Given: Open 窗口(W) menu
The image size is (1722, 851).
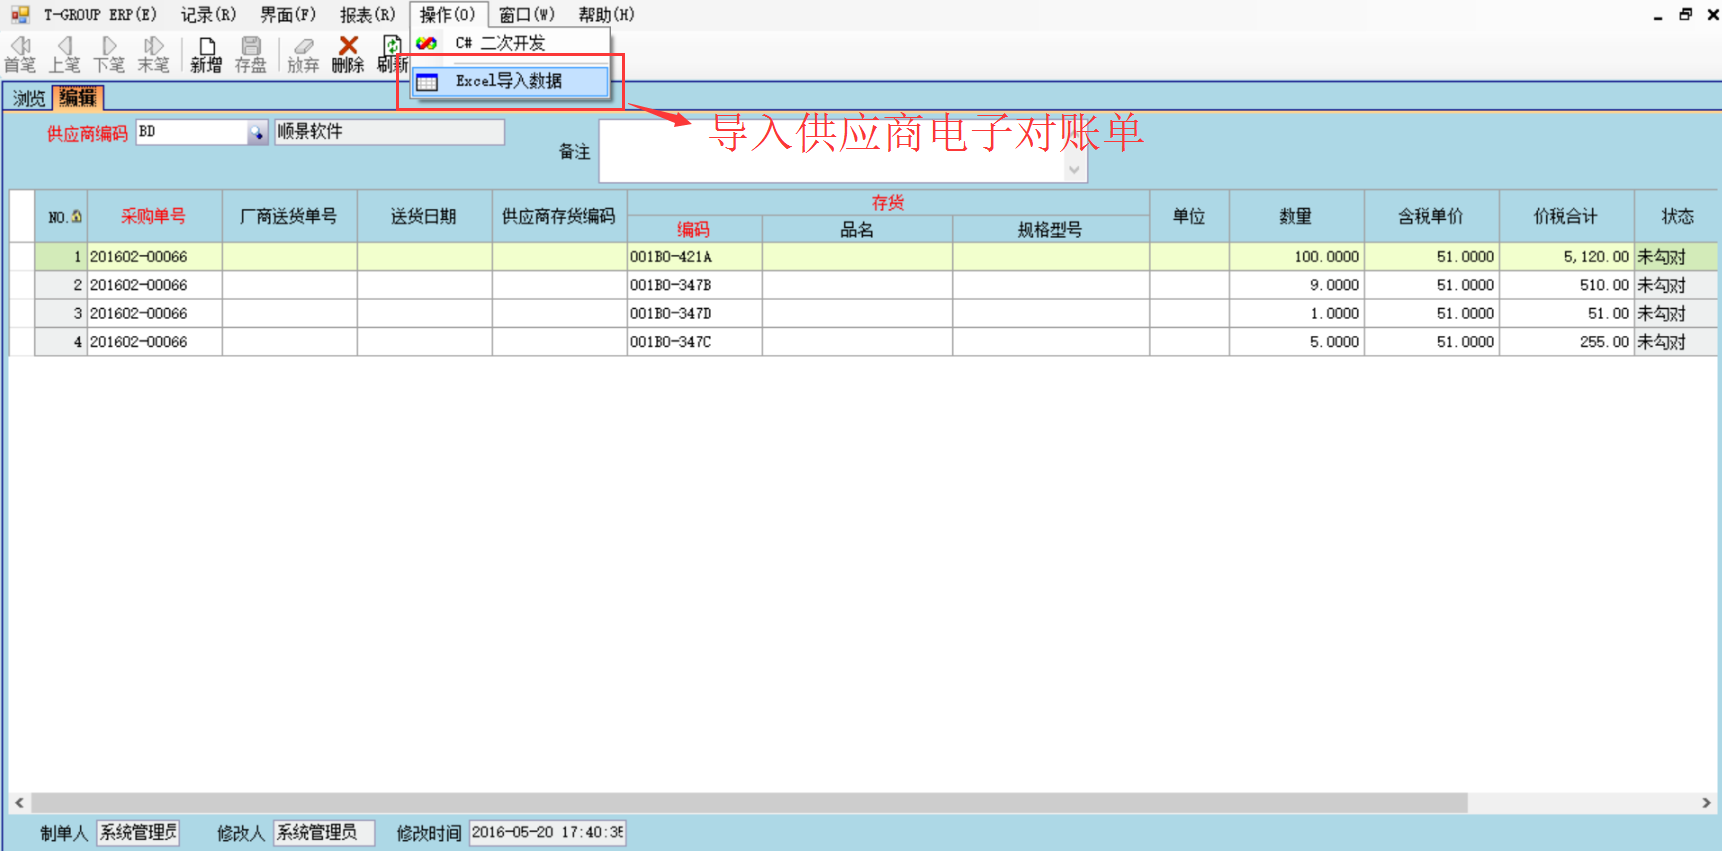Looking at the screenshot, I should [526, 14].
